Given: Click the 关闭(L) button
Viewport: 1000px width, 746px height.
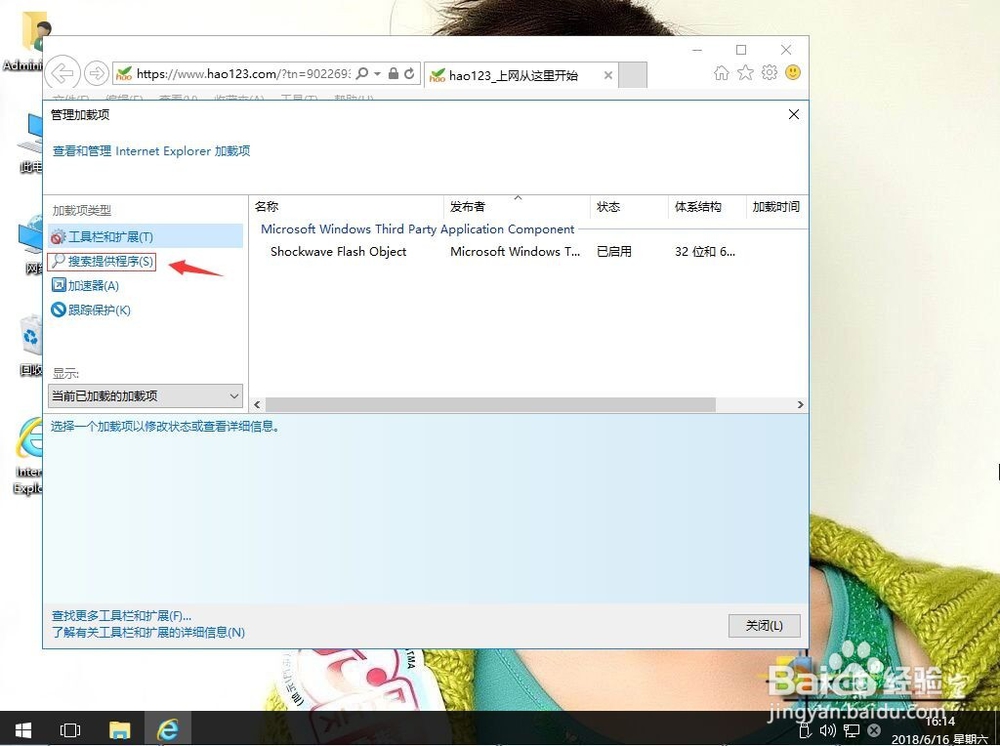Looking at the screenshot, I should [x=764, y=625].
